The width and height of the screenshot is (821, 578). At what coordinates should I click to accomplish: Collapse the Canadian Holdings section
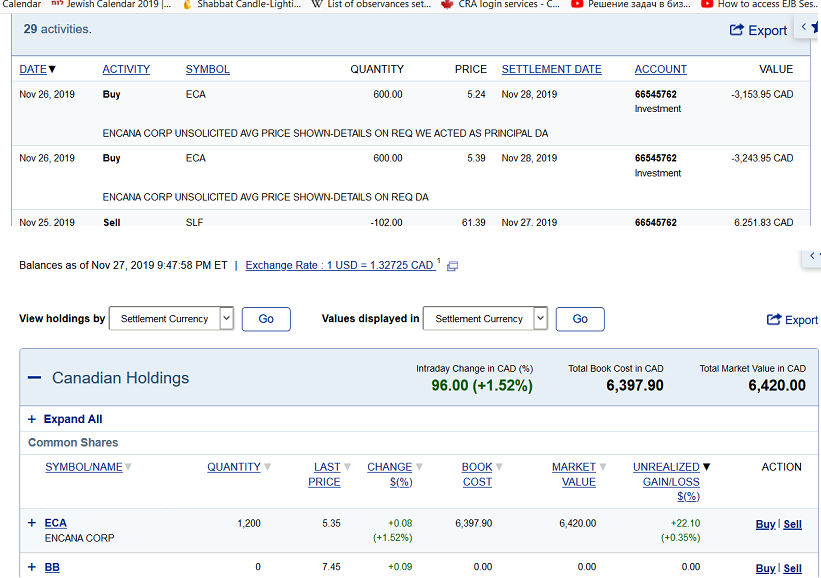[x=34, y=378]
